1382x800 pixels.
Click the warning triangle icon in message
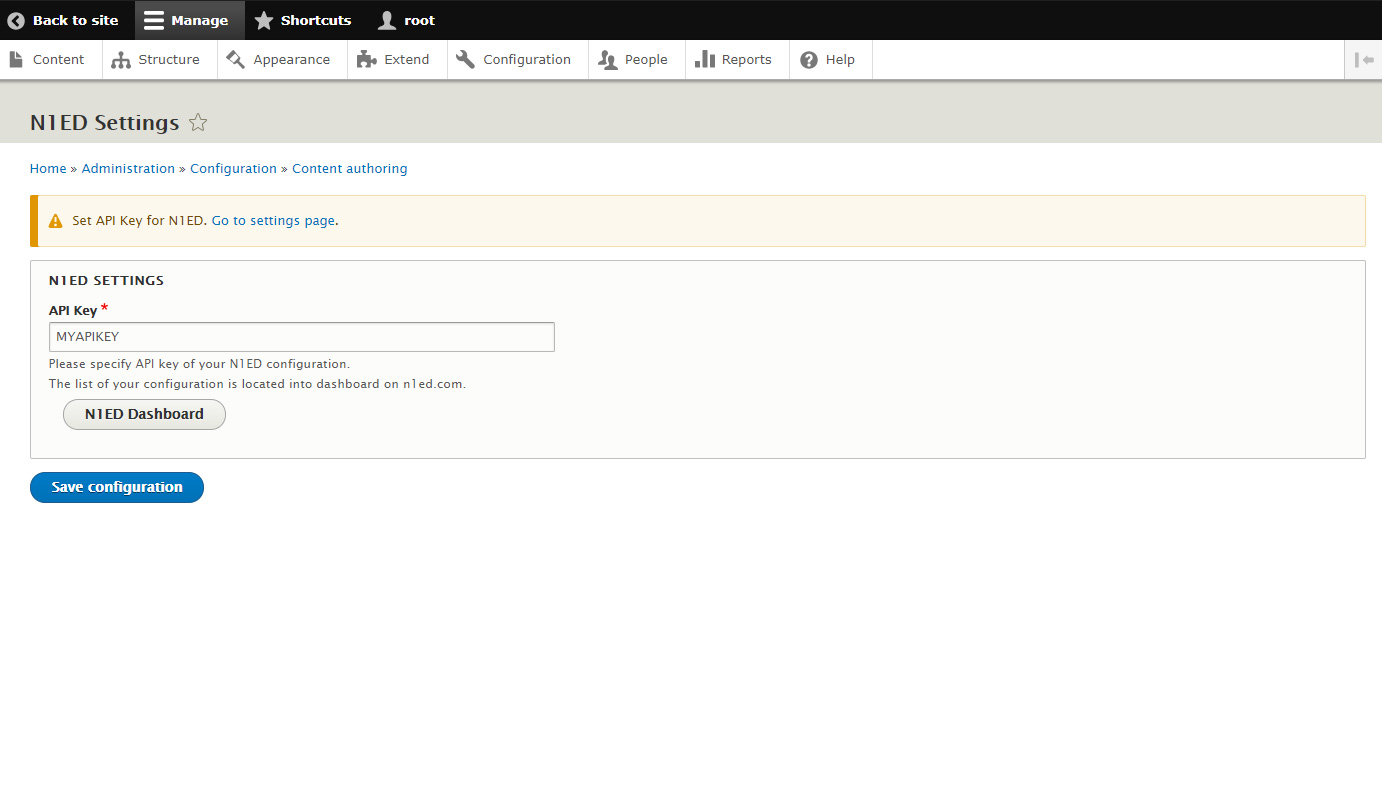[x=55, y=221]
